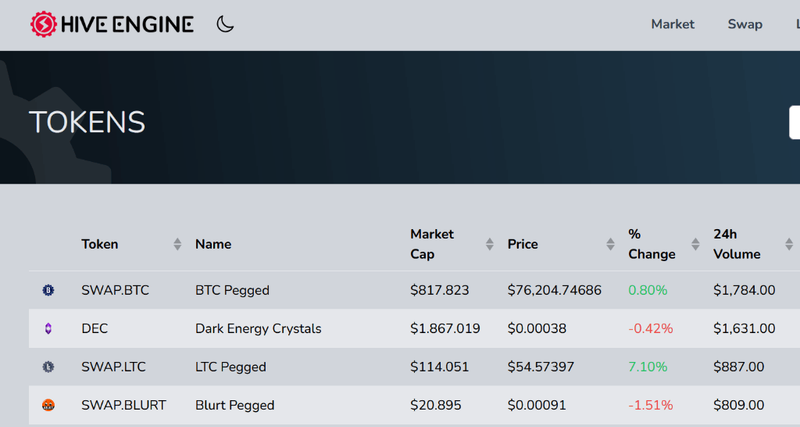Click 24h volume $1,784.00
The height and width of the screenshot is (427, 800).
[744, 290]
